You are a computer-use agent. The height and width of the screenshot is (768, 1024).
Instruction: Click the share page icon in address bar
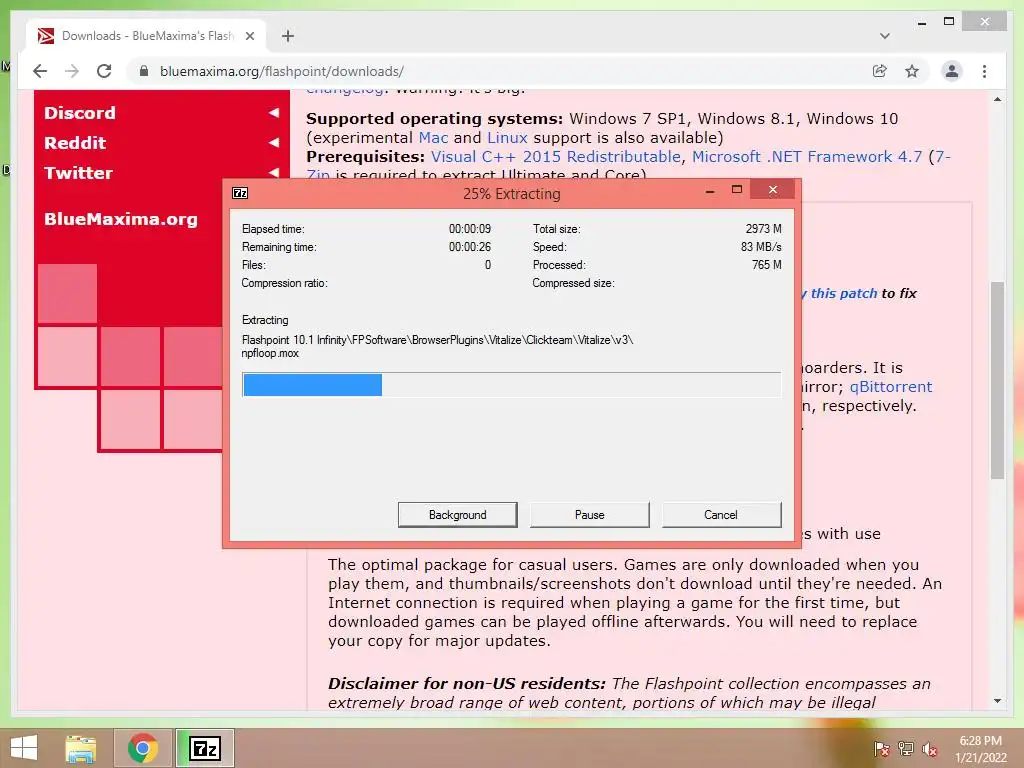pyautogui.click(x=880, y=71)
